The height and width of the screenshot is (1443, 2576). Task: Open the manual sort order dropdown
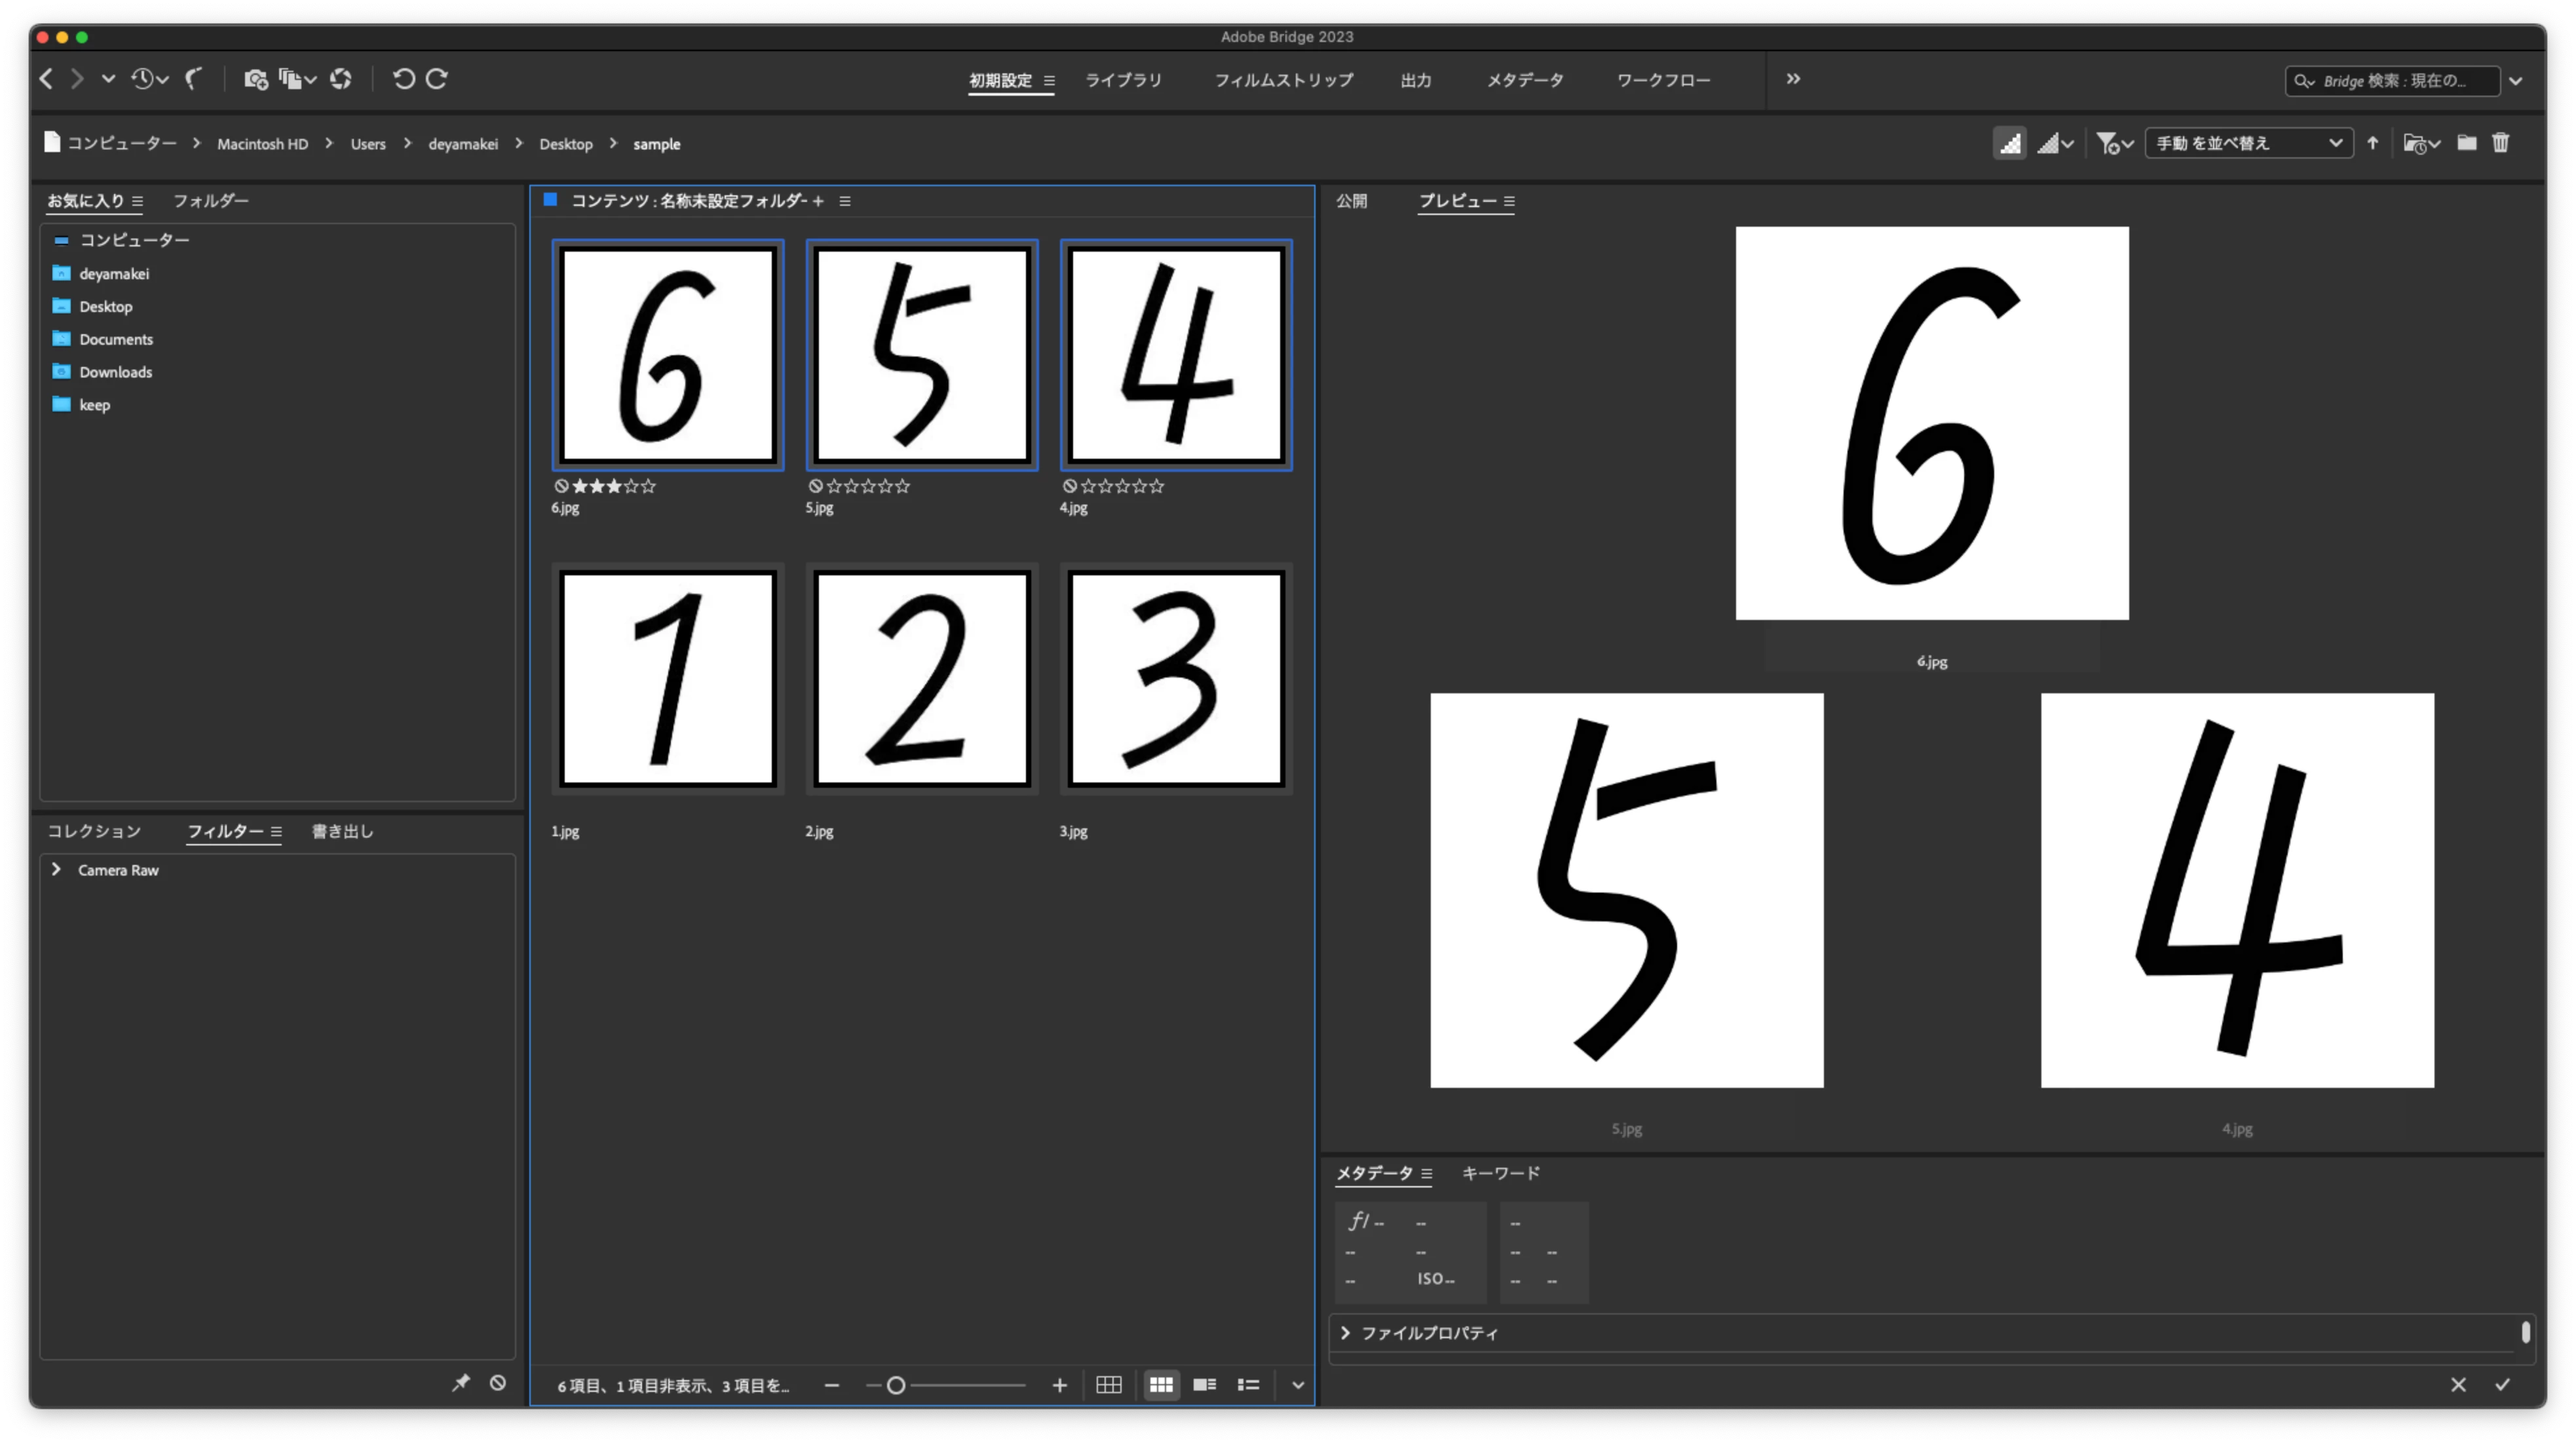point(2248,143)
